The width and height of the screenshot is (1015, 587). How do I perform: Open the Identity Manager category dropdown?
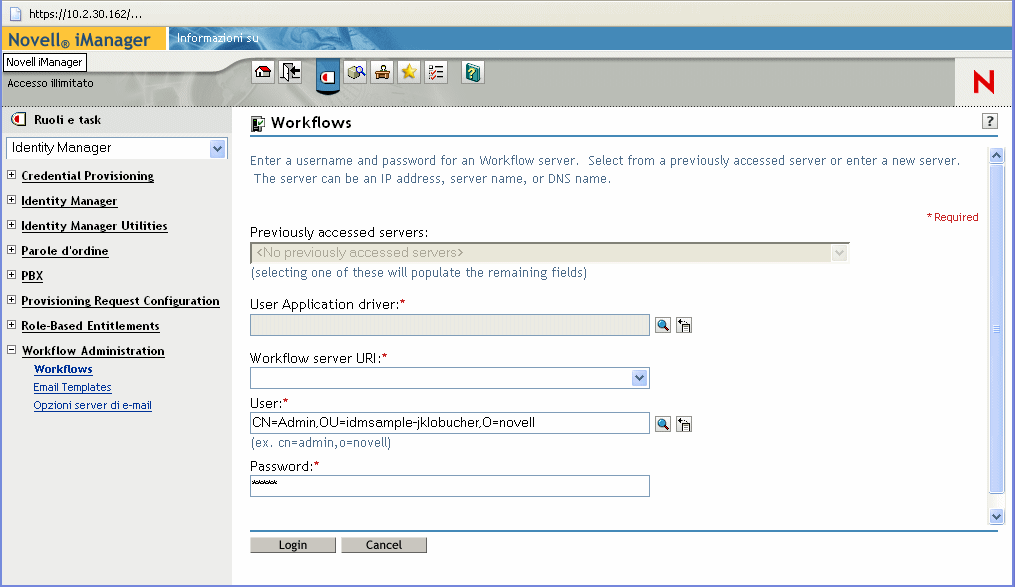pyautogui.click(x=218, y=148)
